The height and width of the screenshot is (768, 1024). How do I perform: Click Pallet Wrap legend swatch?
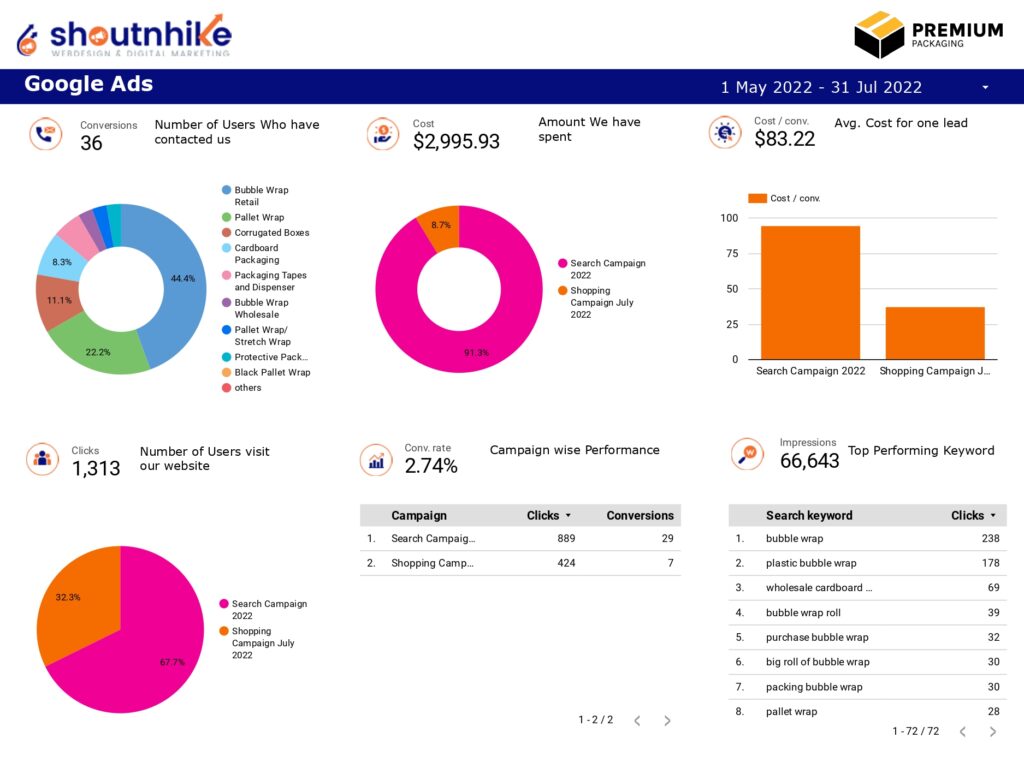click(x=227, y=217)
